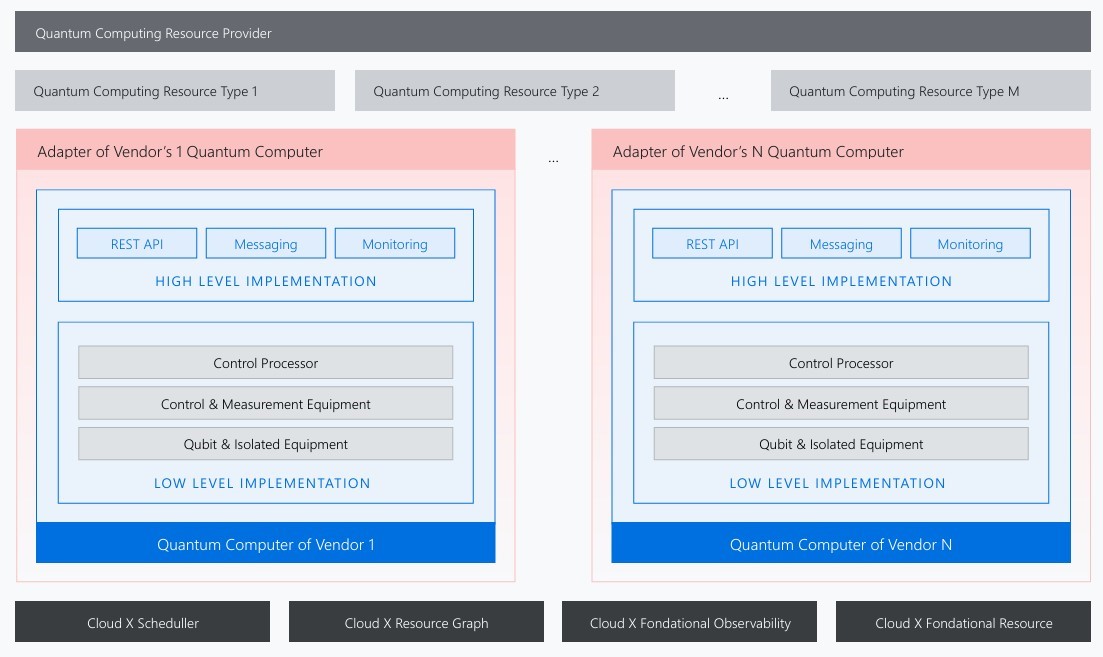1103x657 pixels.
Task: Open the Cloud X Scheduller block
Action: pos(143,622)
